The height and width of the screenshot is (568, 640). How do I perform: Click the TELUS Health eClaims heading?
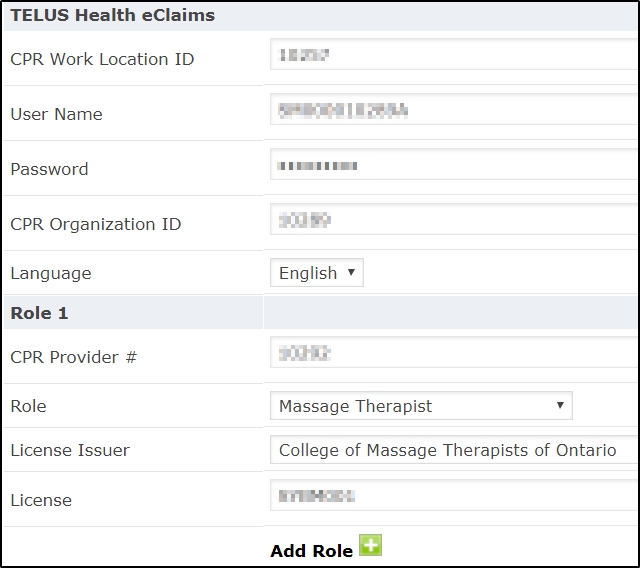click(113, 16)
